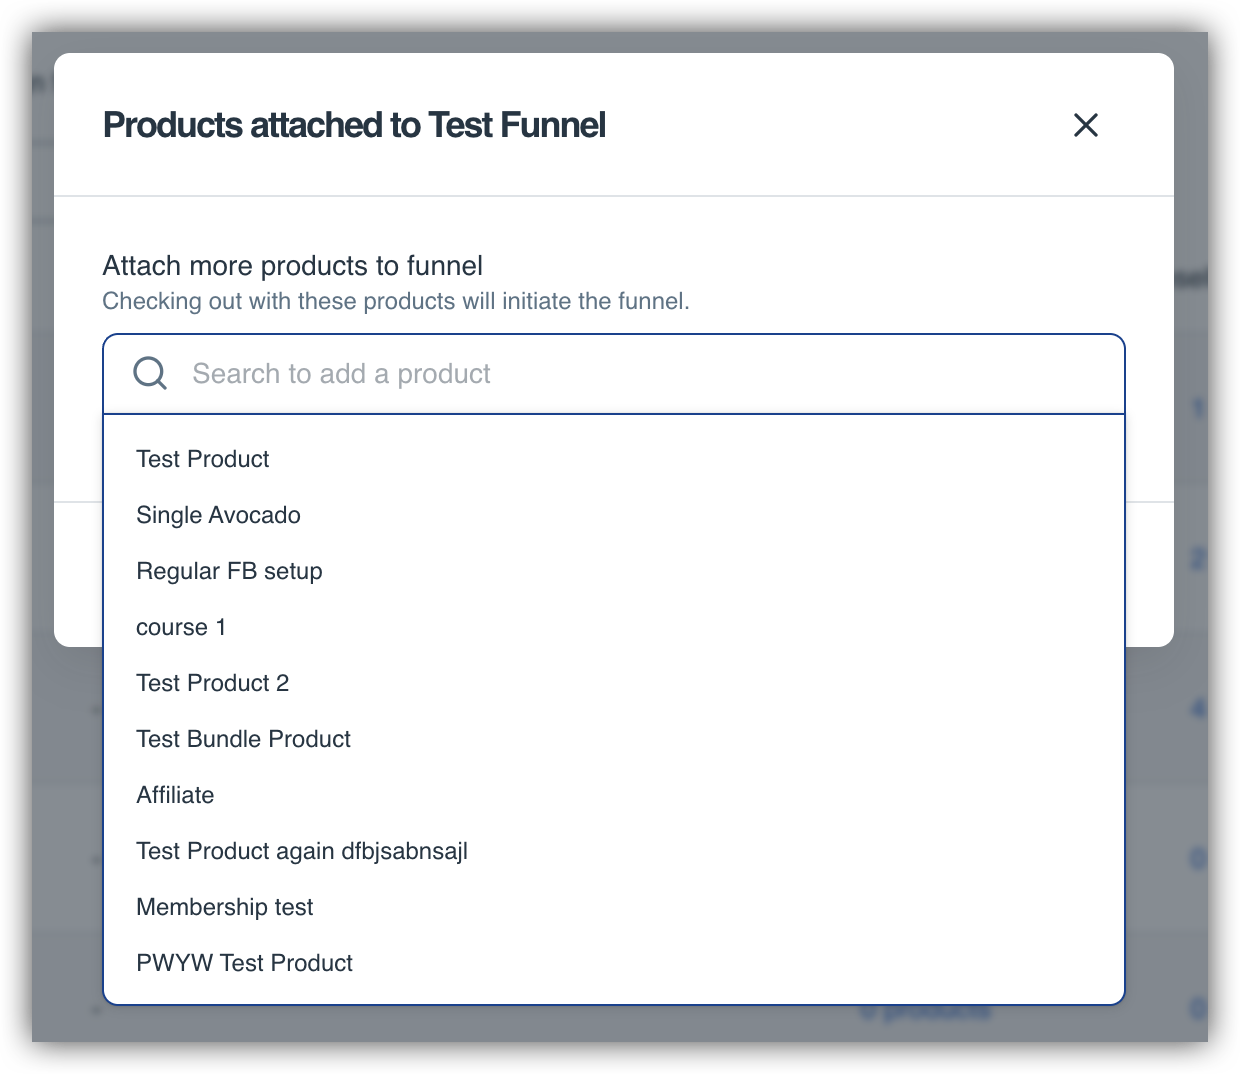Select 'course 1' in the dropdown list
This screenshot has width=1240, height=1074.
pyautogui.click(x=181, y=627)
